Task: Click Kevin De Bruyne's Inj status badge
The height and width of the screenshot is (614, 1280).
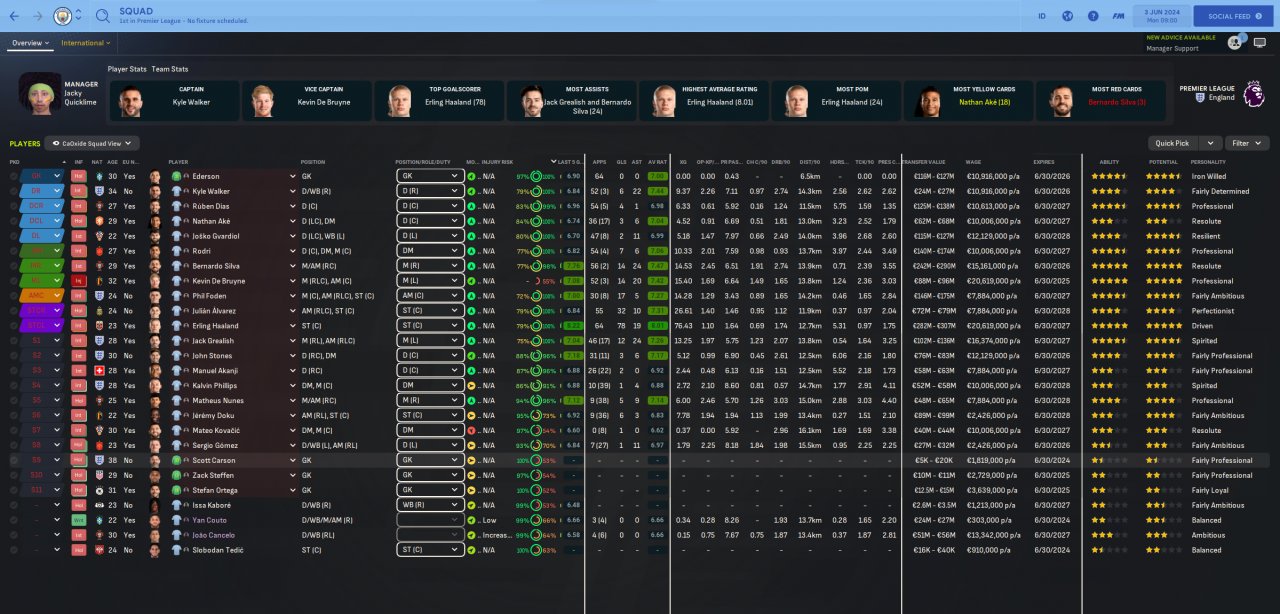Action: [x=79, y=281]
